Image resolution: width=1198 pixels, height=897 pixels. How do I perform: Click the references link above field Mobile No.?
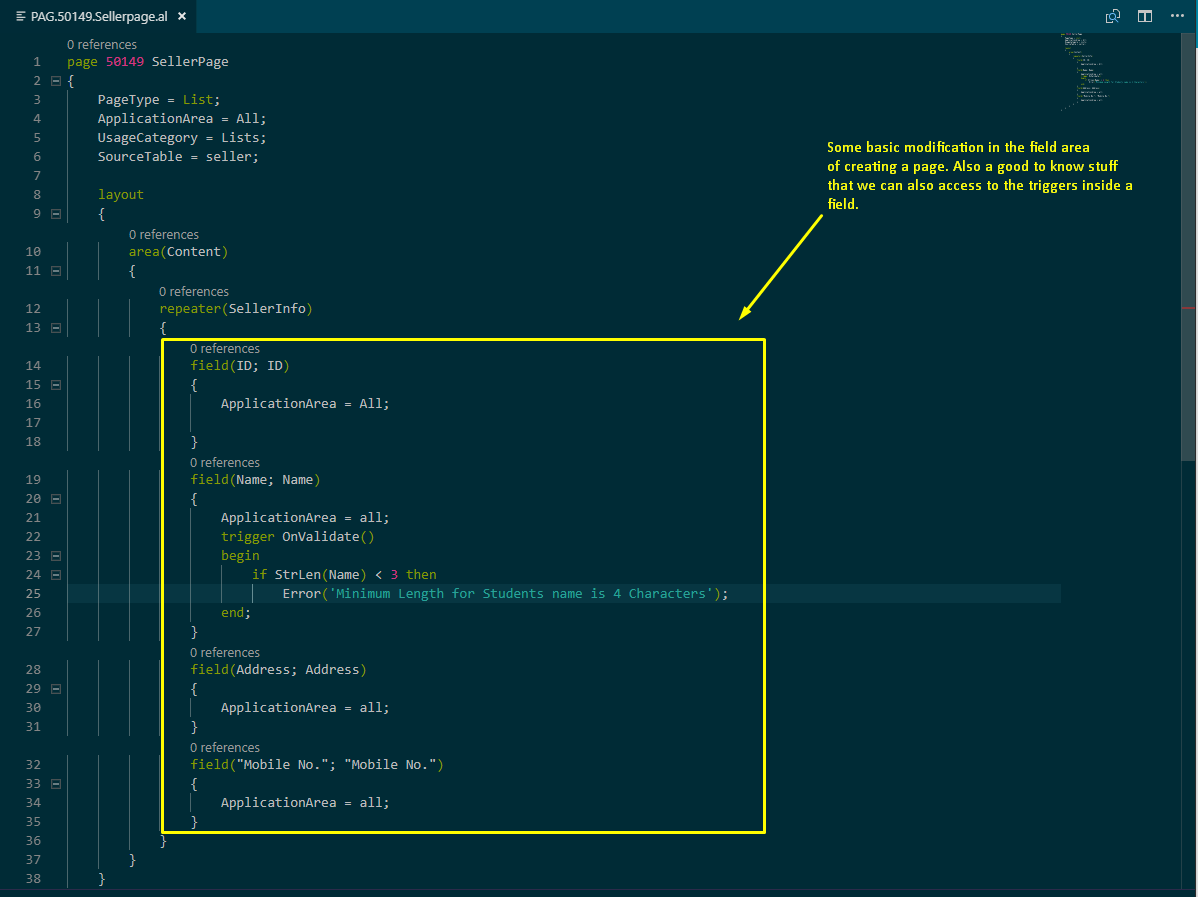point(225,747)
